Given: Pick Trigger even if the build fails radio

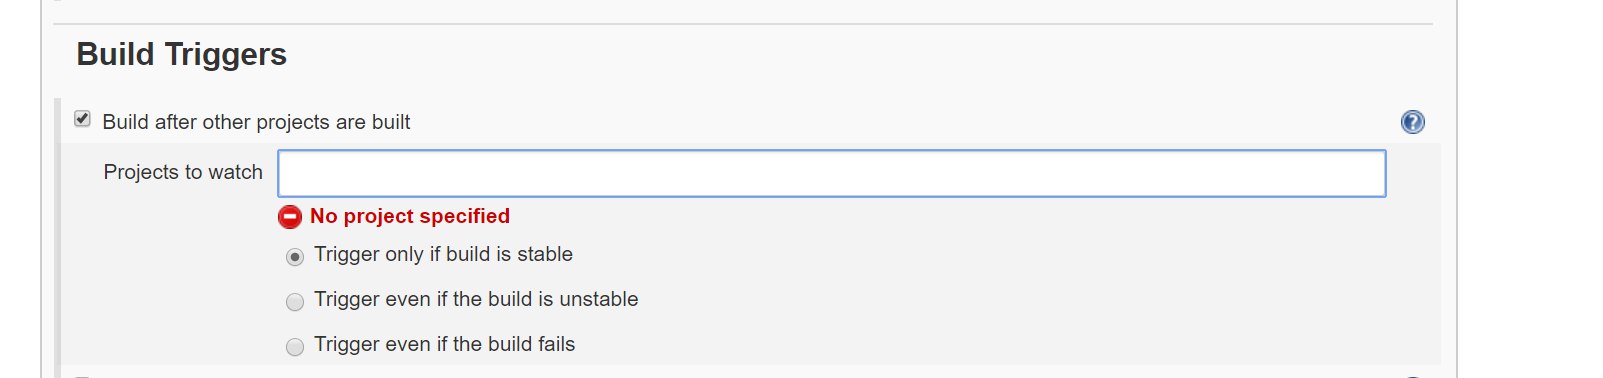Looking at the screenshot, I should tap(295, 347).
